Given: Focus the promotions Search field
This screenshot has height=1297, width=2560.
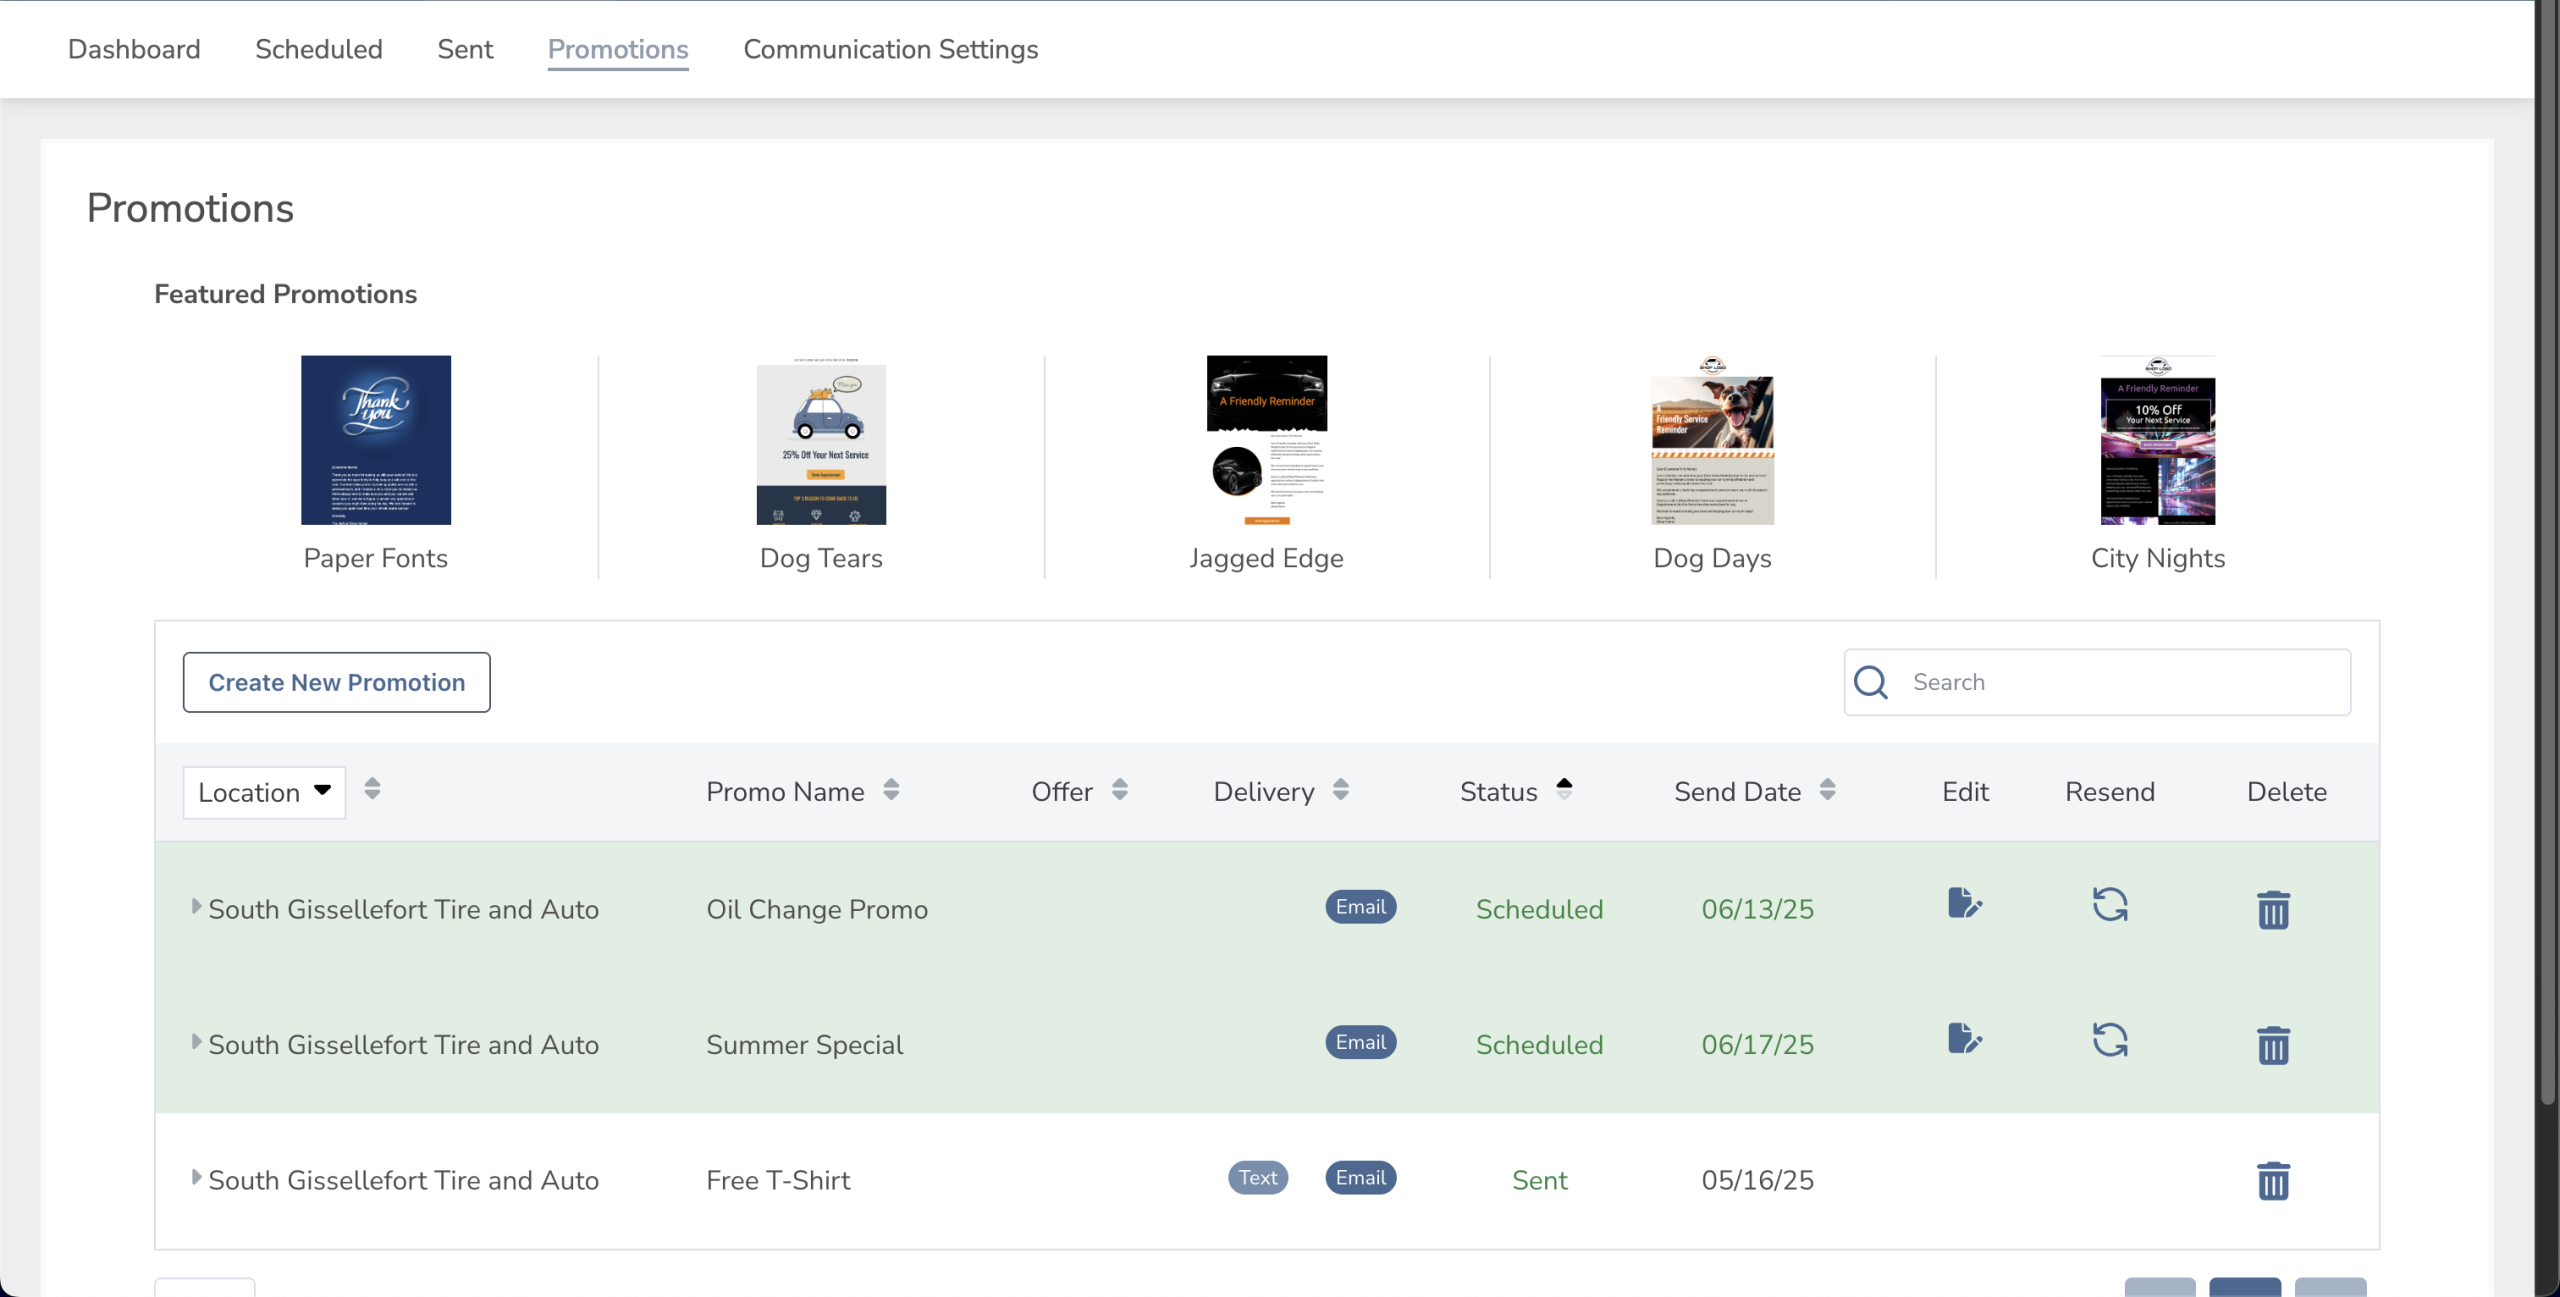Looking at the screenshot, I should pos(2097,682).
